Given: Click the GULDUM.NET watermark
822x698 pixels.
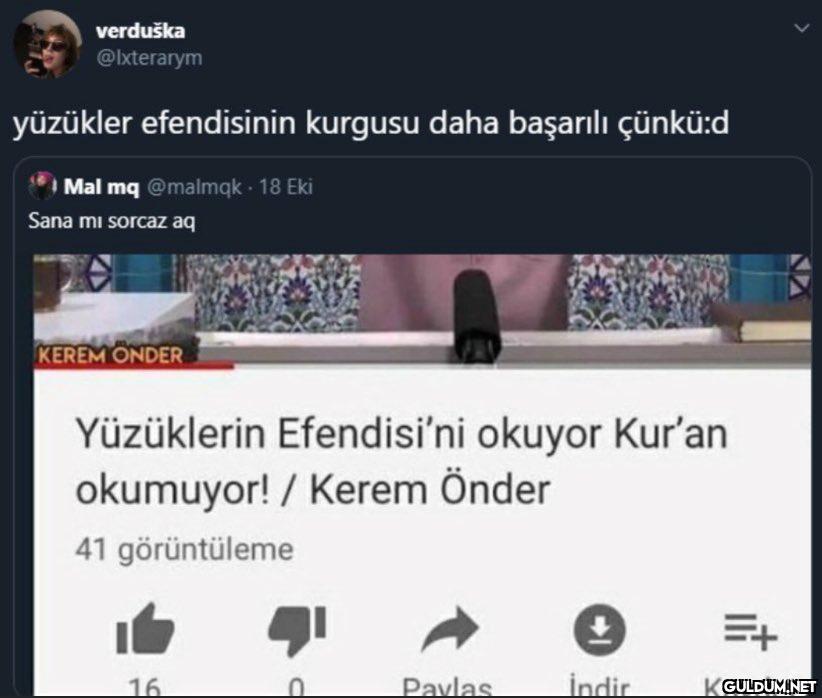Looking at the screenshot, I should point(769,685).
